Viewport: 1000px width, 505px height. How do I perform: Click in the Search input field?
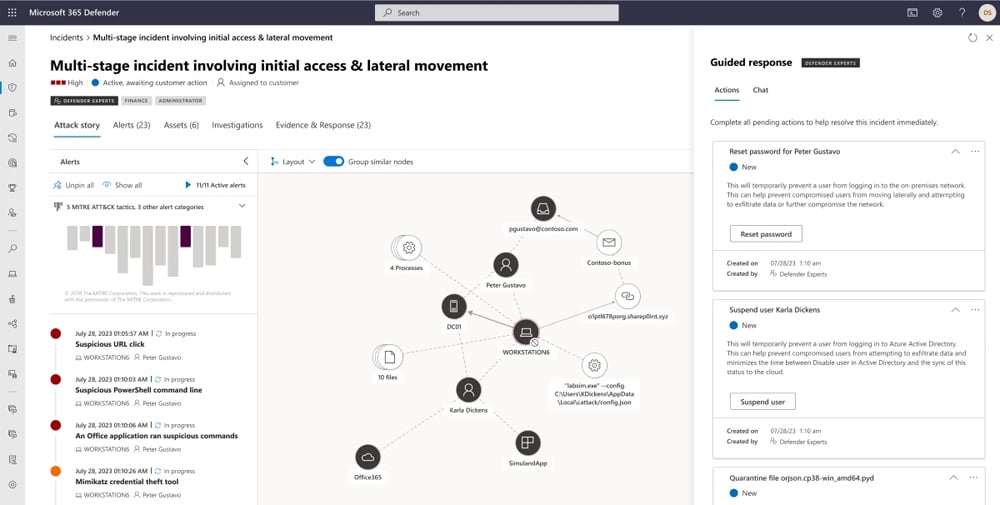point(497,13)
